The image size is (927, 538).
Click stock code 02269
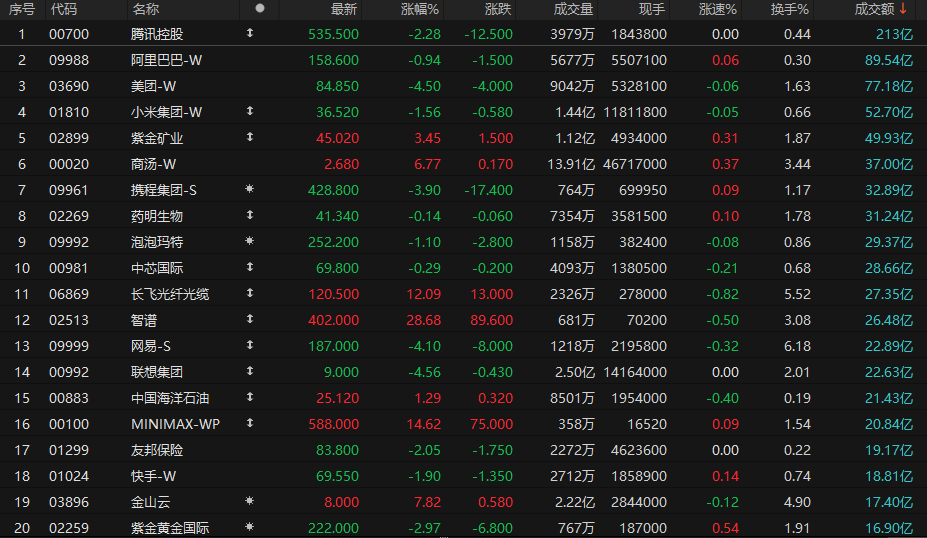69,216
